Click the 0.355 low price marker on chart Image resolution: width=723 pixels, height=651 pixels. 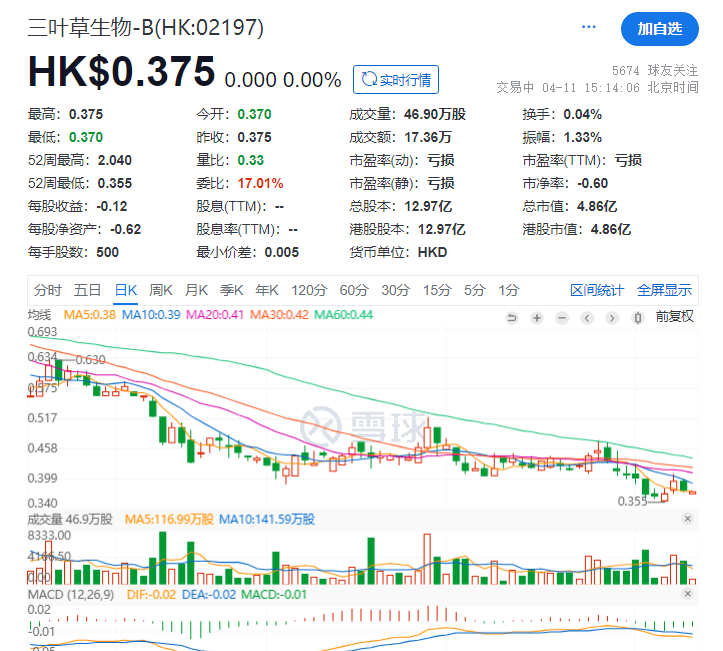(x=633, y=501)
